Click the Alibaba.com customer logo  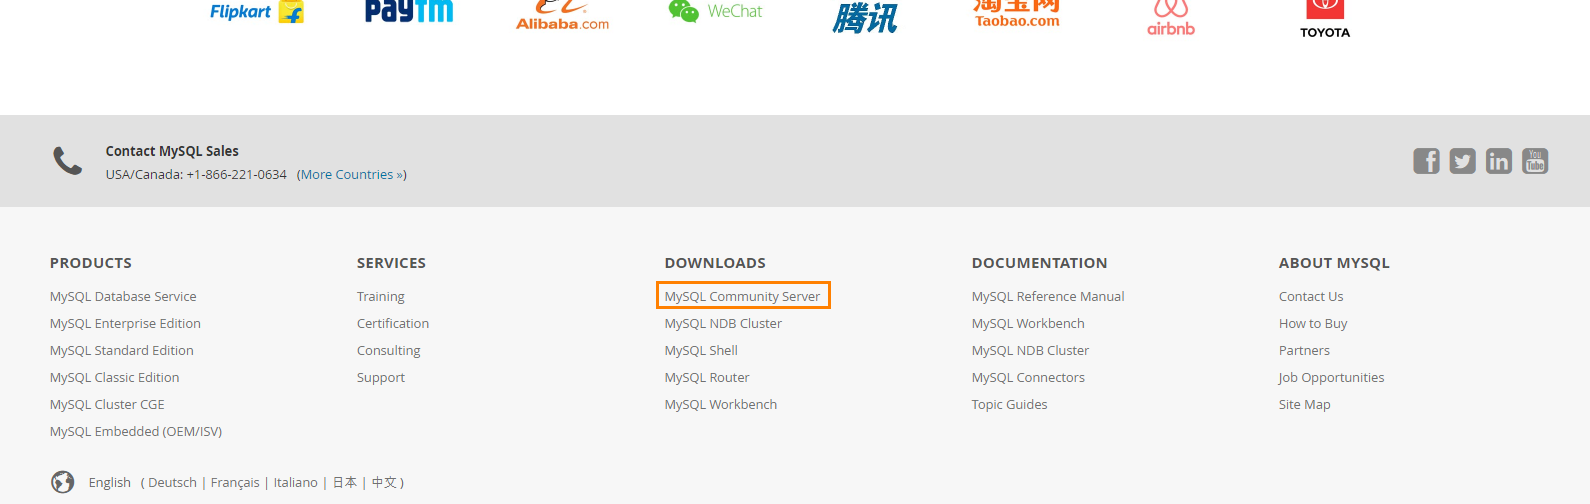coord(562,15)
